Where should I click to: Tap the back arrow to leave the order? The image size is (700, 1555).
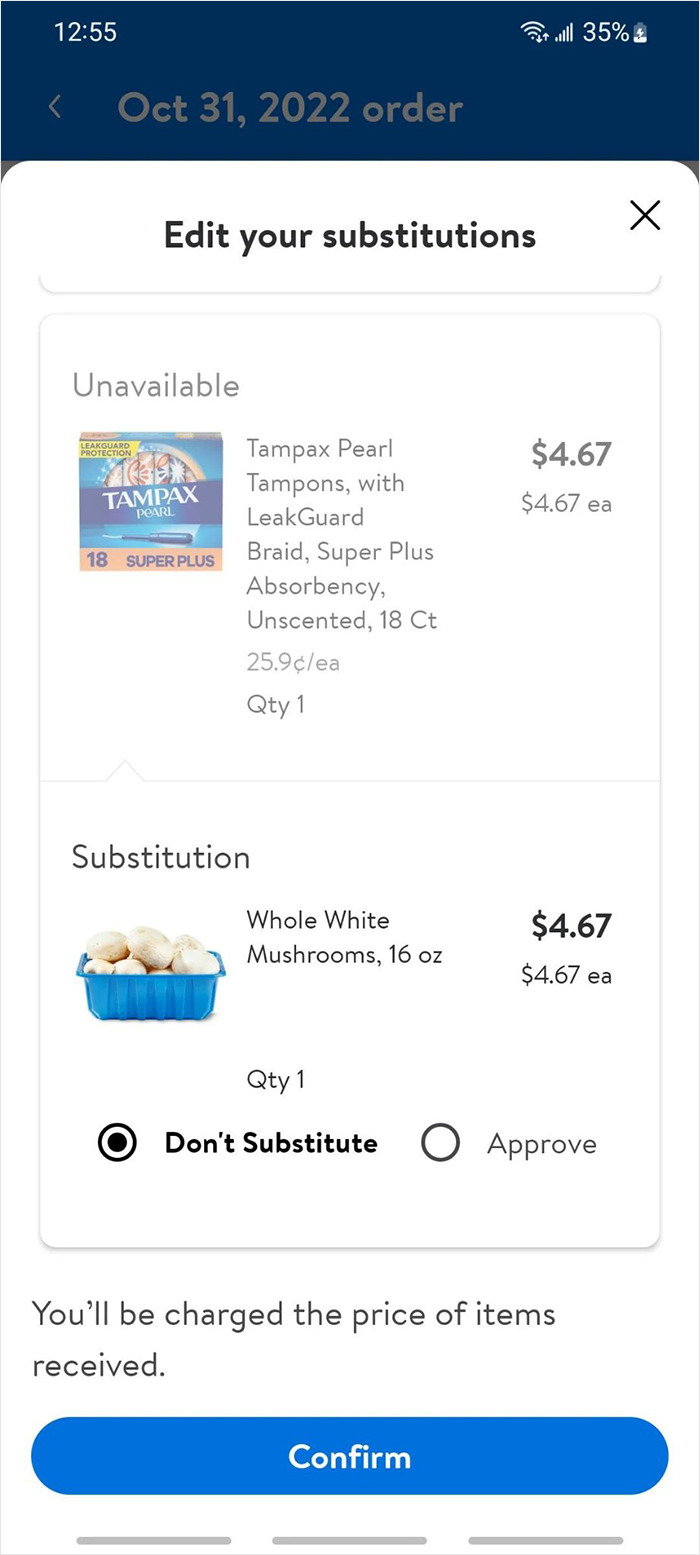55,107
